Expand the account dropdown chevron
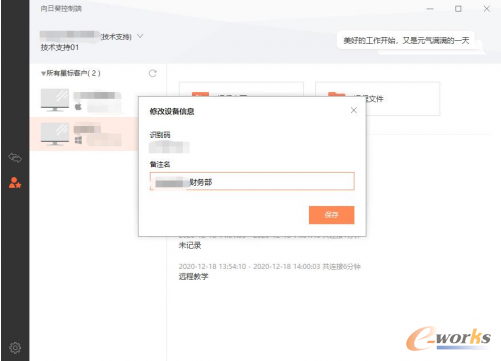 (x=140, y=36)
